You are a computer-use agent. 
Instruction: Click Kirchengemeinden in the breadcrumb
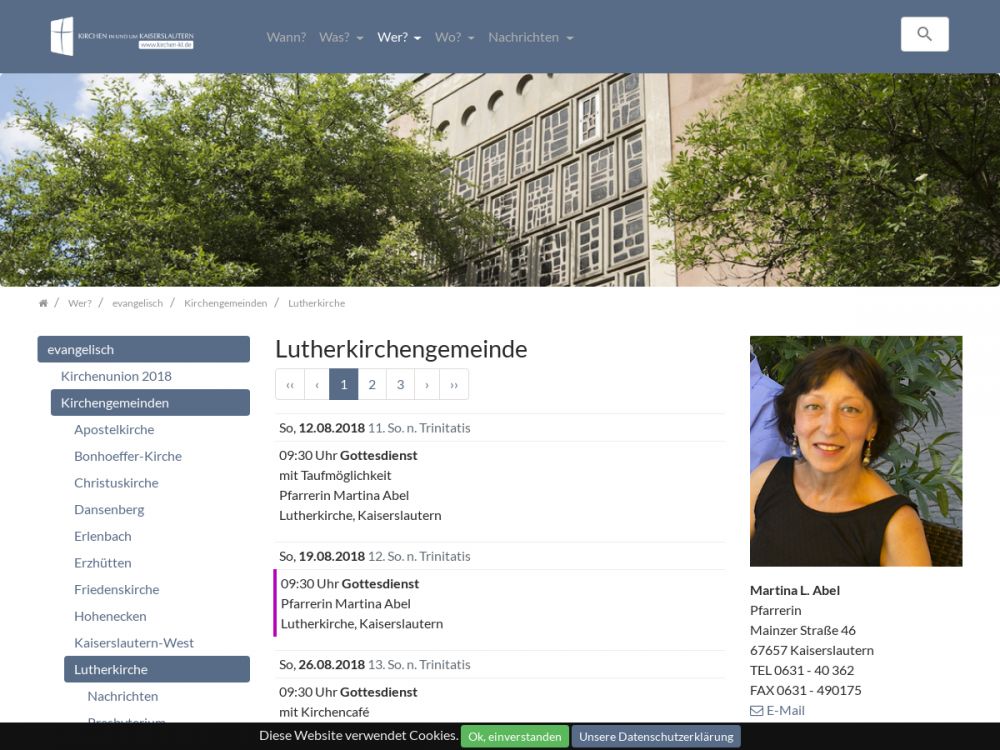(x=225, y=303)
